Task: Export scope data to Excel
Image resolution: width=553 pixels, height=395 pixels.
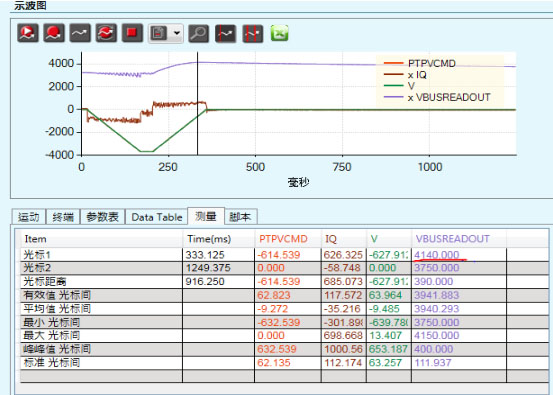Action: (x=280, y=33)
